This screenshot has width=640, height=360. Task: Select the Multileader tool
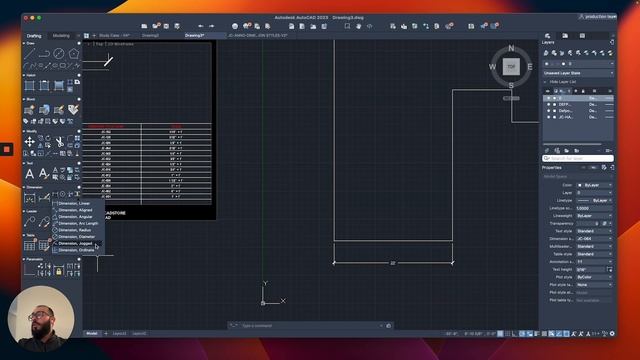(29, 222)
